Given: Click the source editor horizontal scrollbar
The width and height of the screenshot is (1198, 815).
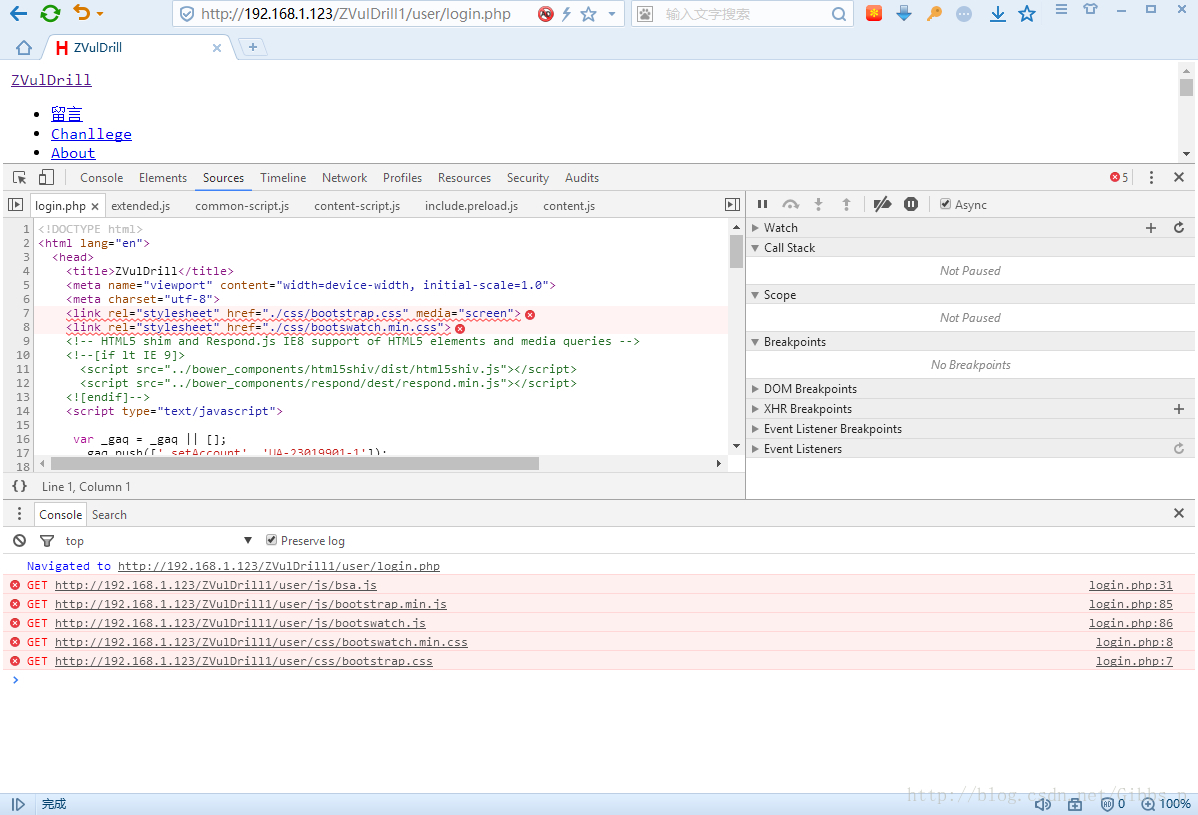Looking at the screenshot, I should coord(295,464).
